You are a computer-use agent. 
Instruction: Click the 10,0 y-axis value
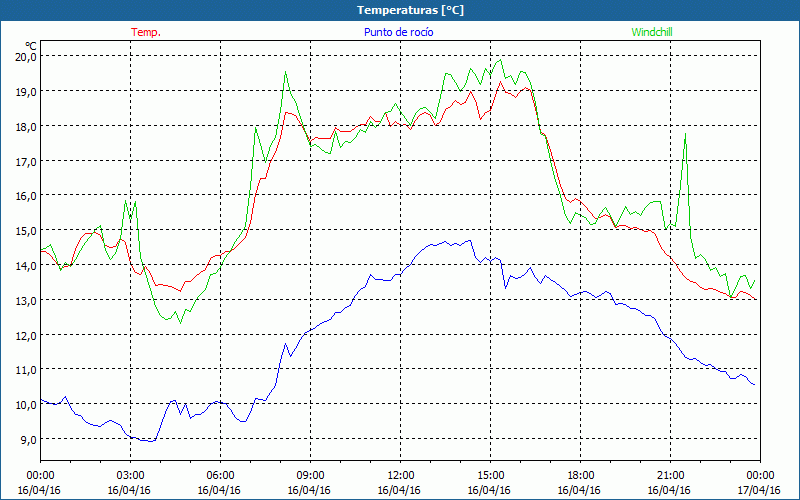coord(26,405)
